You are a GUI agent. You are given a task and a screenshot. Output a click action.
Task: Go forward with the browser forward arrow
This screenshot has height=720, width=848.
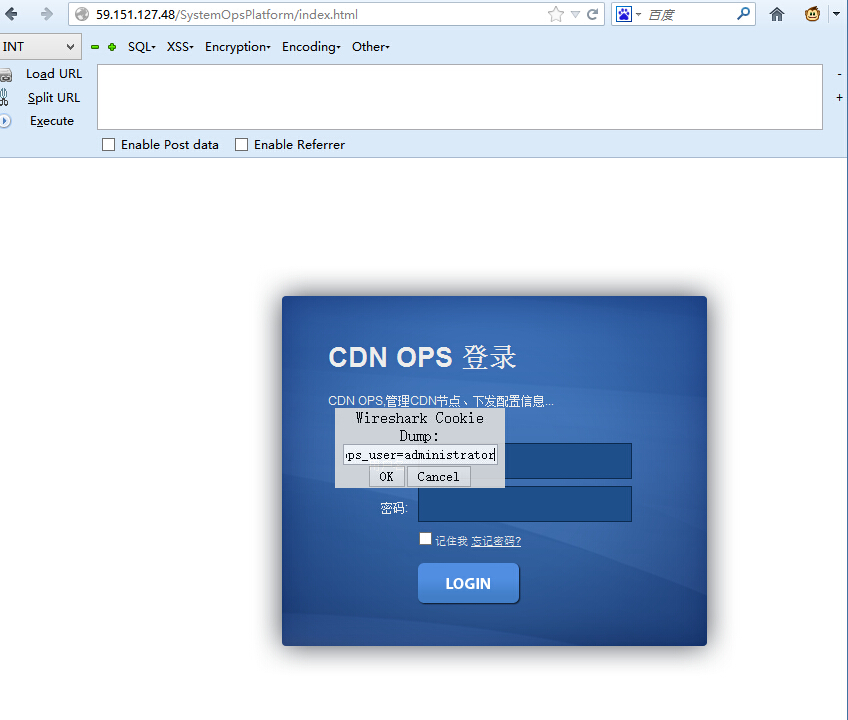point(47,14)
